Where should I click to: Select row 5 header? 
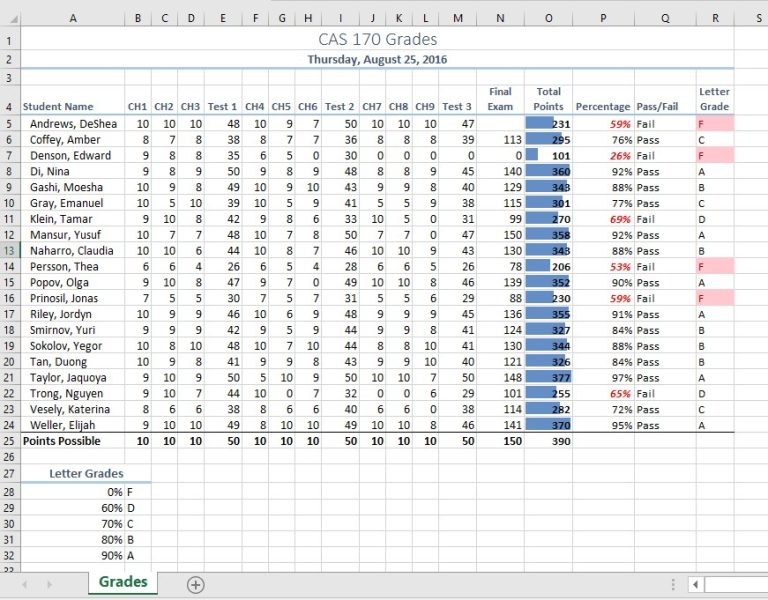(x=10, y=124)
